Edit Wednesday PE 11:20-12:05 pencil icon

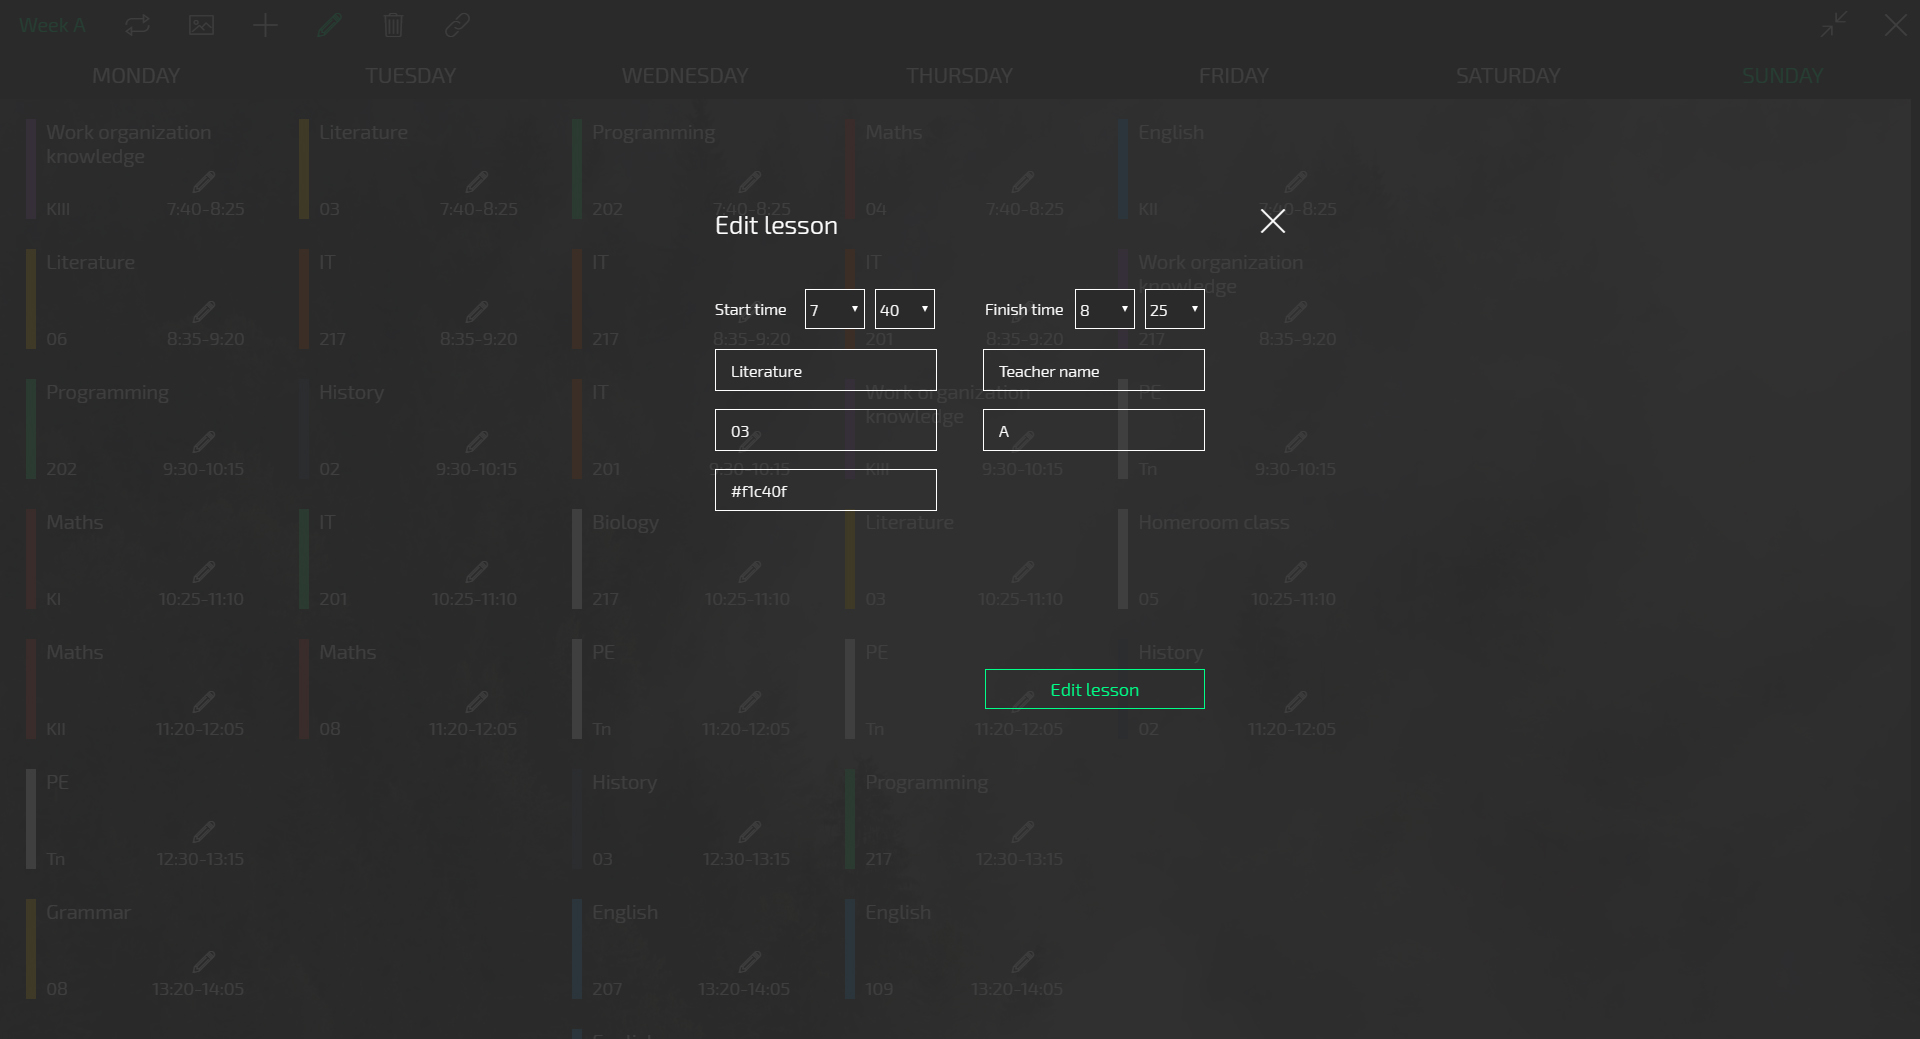[750, 702]
